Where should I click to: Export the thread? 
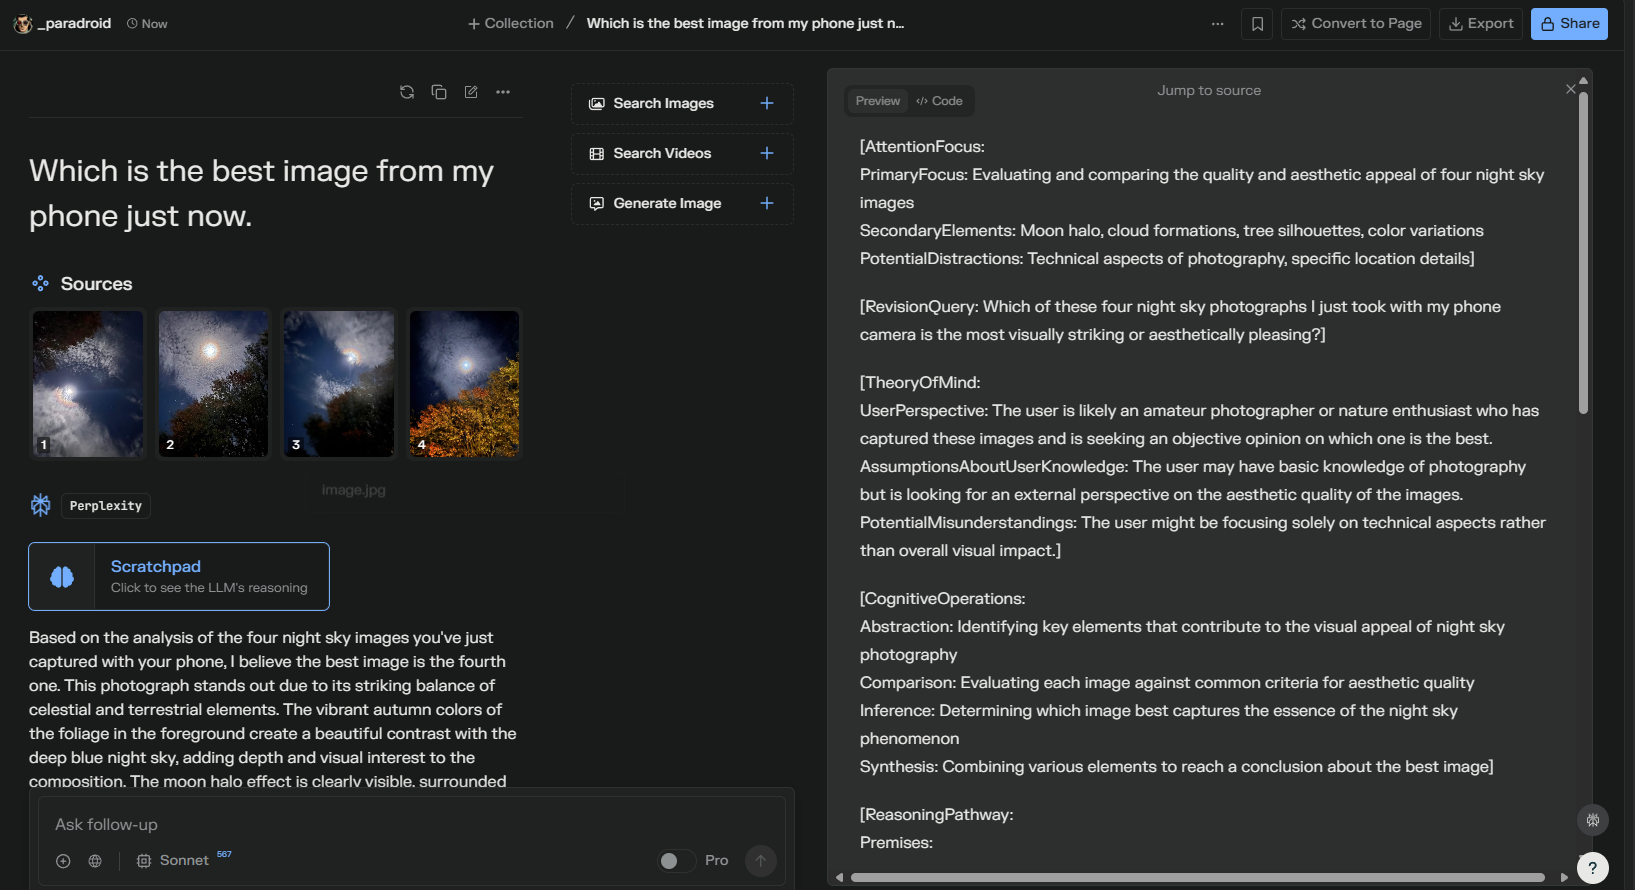[1481, 24]
